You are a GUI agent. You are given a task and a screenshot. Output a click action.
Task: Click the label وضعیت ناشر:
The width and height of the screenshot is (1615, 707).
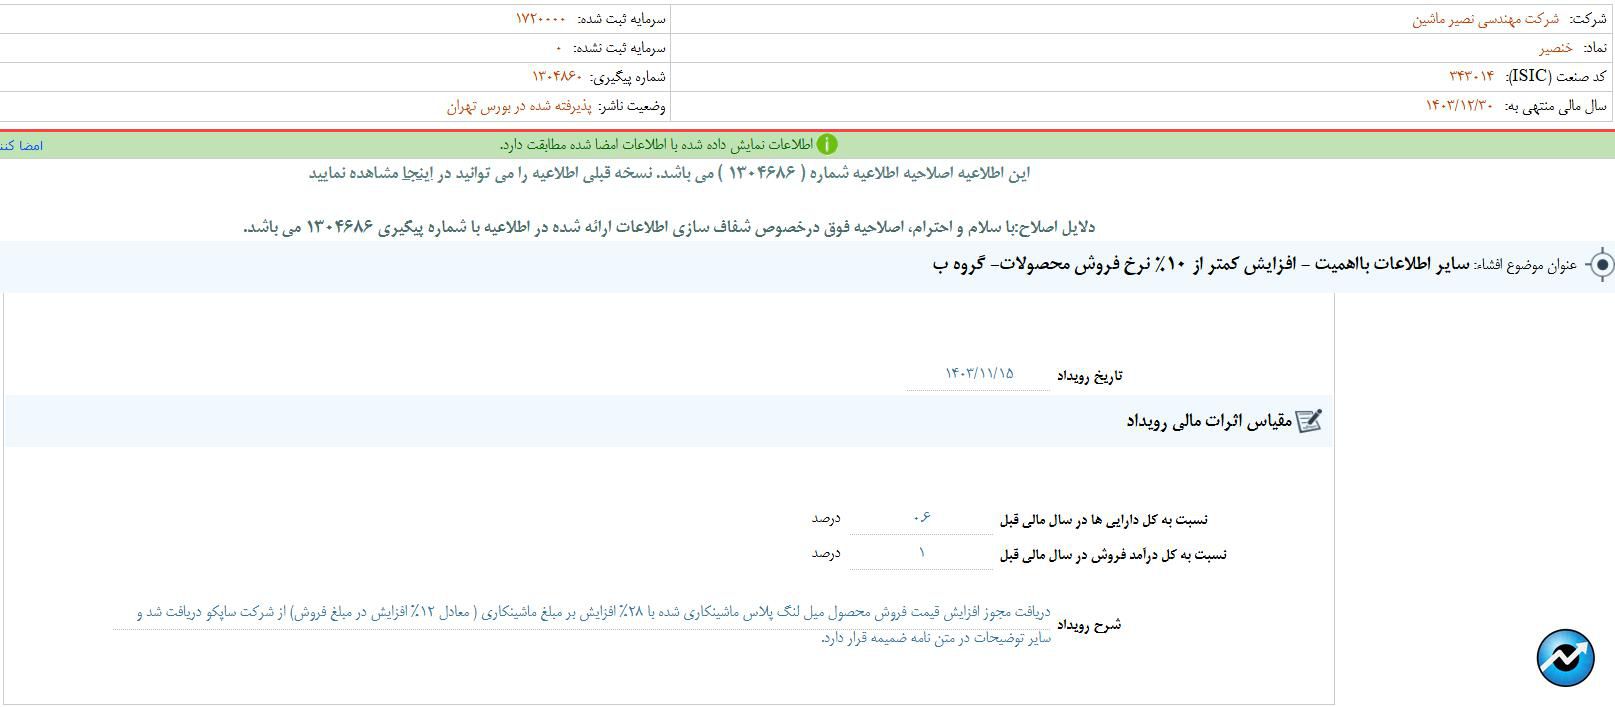pos(632,106)
